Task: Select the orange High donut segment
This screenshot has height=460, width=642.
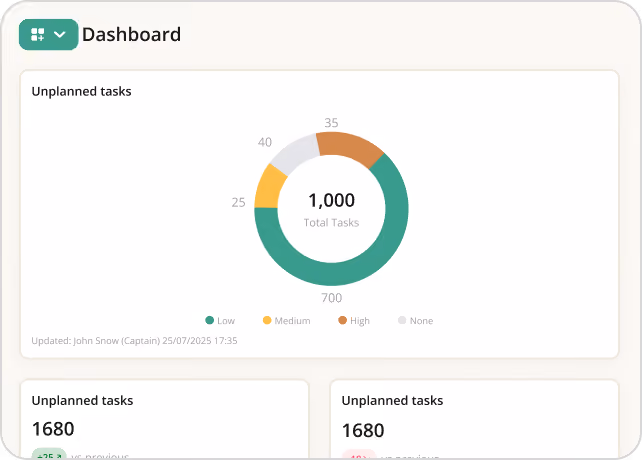Action: tap(350, 147)
